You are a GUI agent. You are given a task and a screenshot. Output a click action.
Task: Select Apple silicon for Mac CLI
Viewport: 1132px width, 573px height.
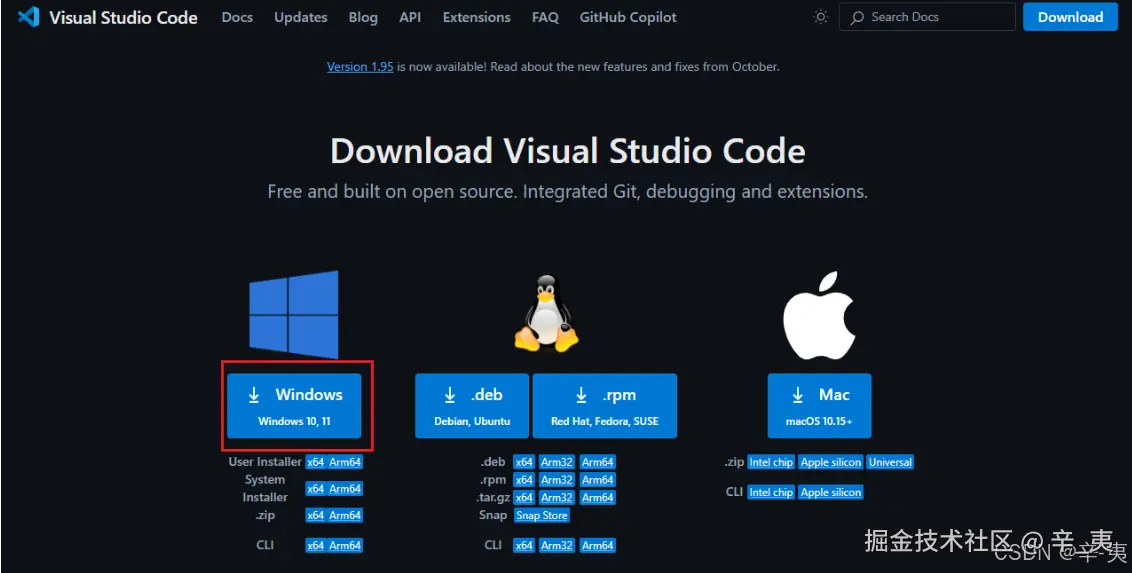[831, 492]
